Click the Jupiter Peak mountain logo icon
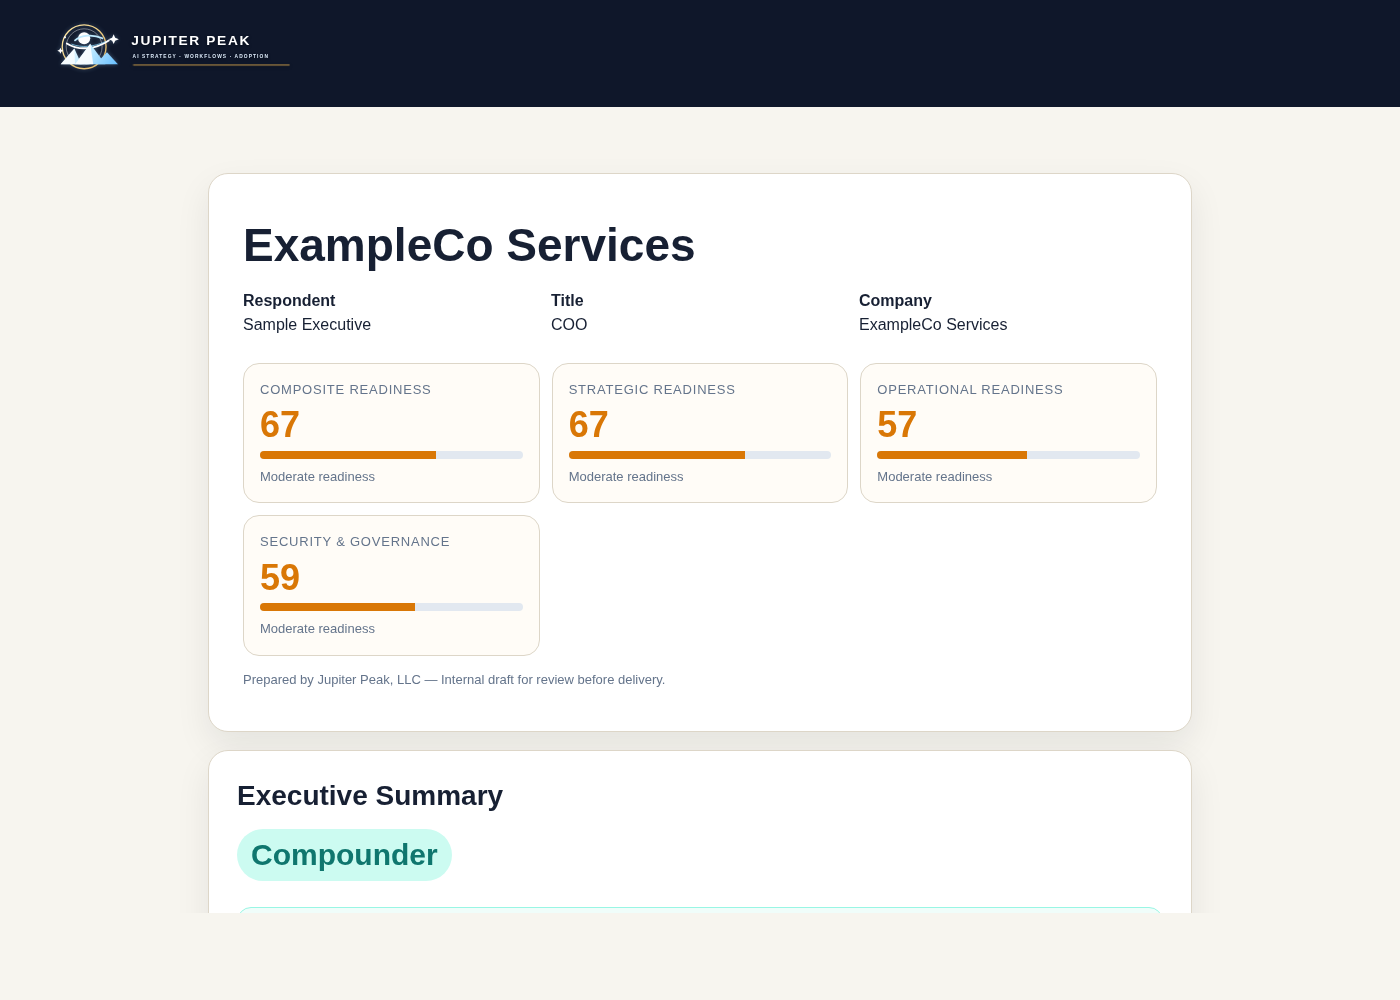Viewport: 1400px width, 1000px height. coord(88,47)
